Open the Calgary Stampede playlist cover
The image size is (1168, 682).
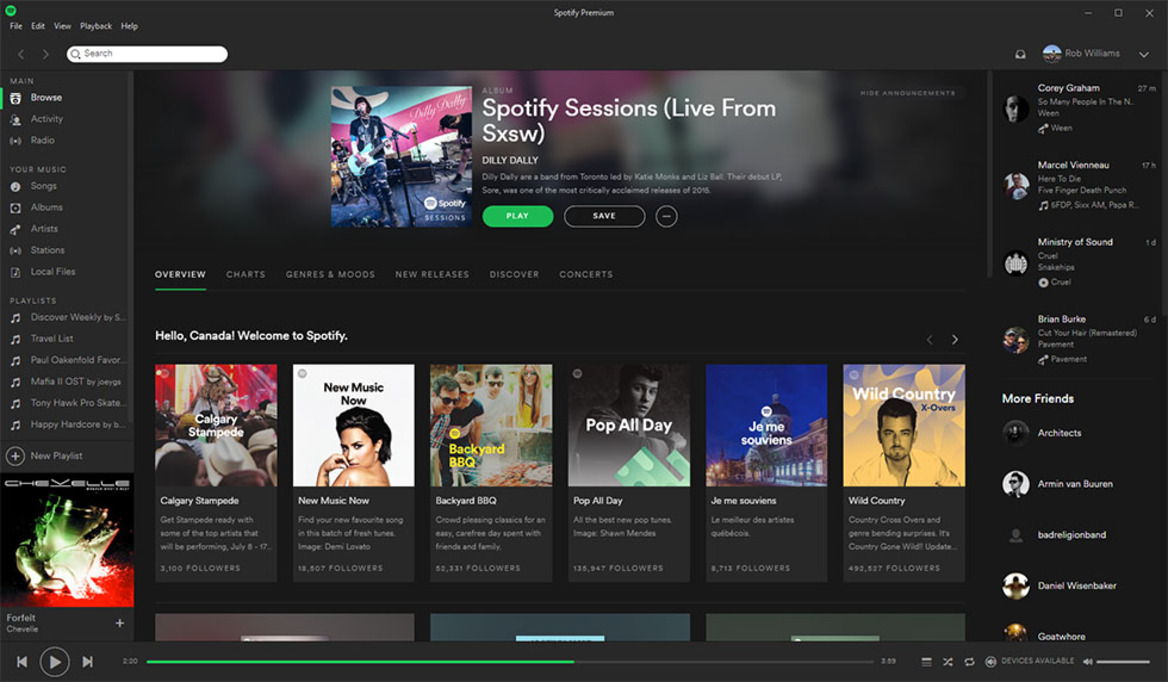(x=216, y=425)
